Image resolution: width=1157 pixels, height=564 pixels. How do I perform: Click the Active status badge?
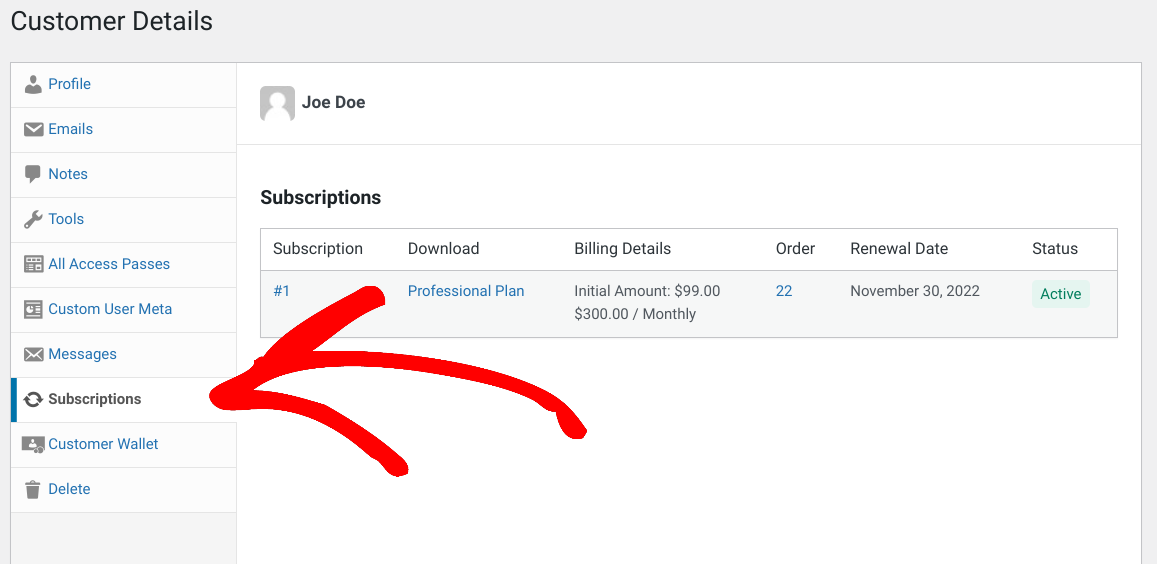click(x=1060, y=294)
